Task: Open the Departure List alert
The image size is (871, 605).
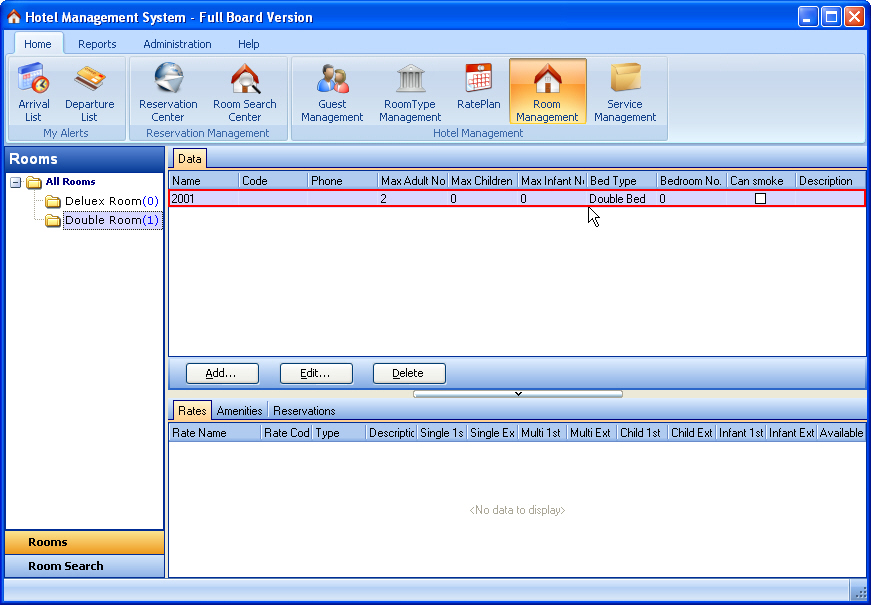Action: [89, 90]
